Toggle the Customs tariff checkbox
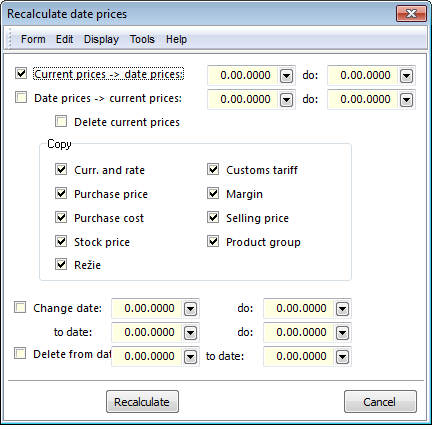This screenshot has width=432, height=425. point(213,170)
